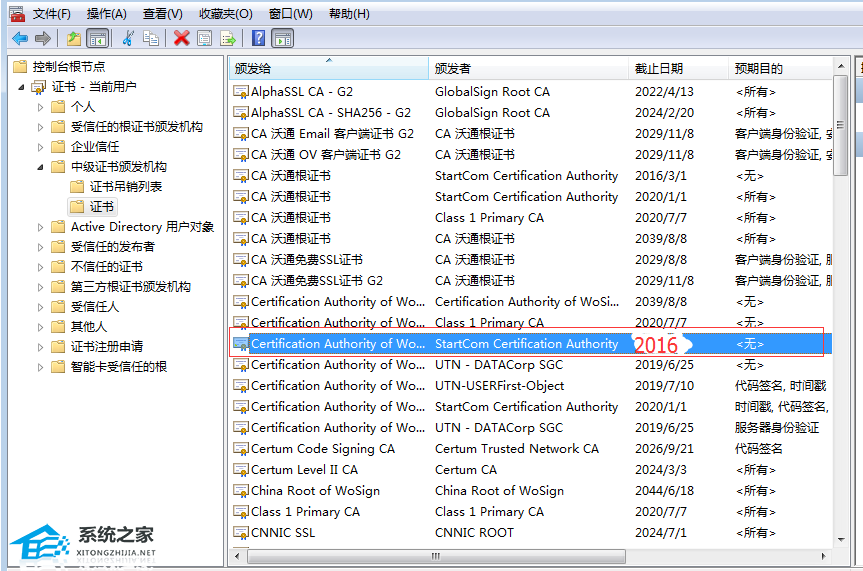Viewport: 863px width, 571px height.
Task: Collapse the 证书 - 当前用户 root node
Action: [21, 87]
